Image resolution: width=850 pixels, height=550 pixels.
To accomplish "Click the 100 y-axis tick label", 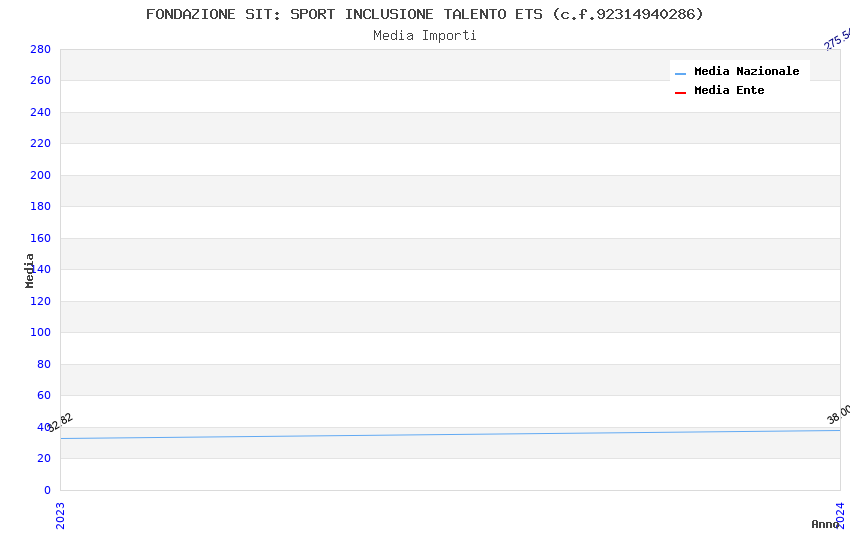I will [40, 332].
